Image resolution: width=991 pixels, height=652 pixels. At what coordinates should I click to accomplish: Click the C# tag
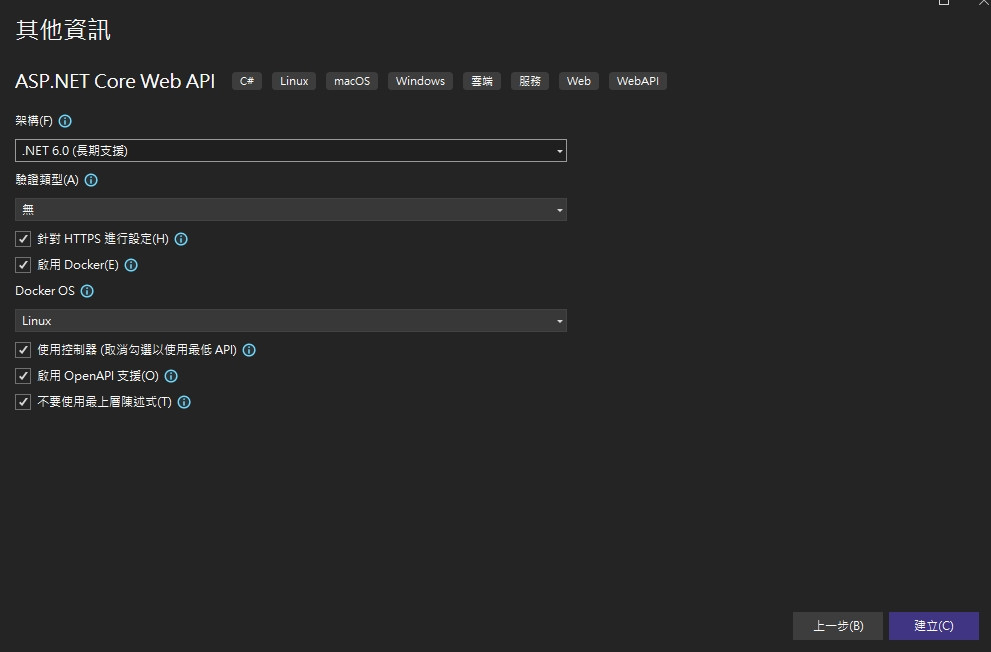click(247, 81)
